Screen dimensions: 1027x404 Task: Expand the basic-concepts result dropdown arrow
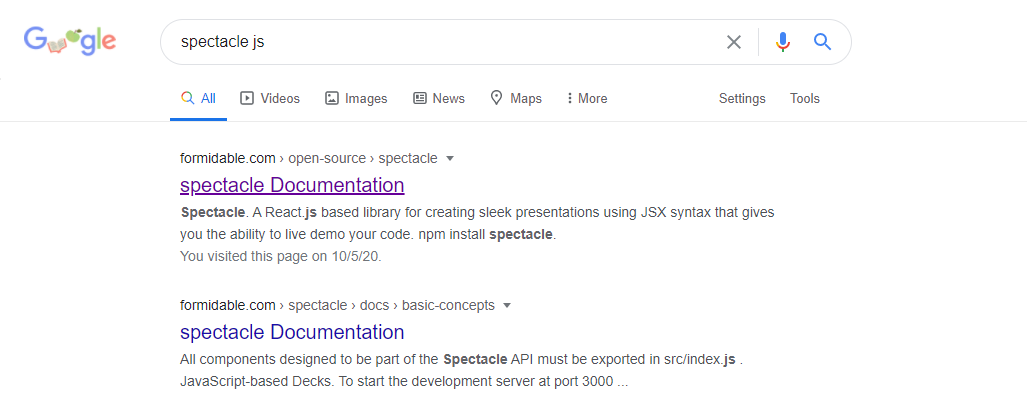pyautogui.click(x=507, y=305)
